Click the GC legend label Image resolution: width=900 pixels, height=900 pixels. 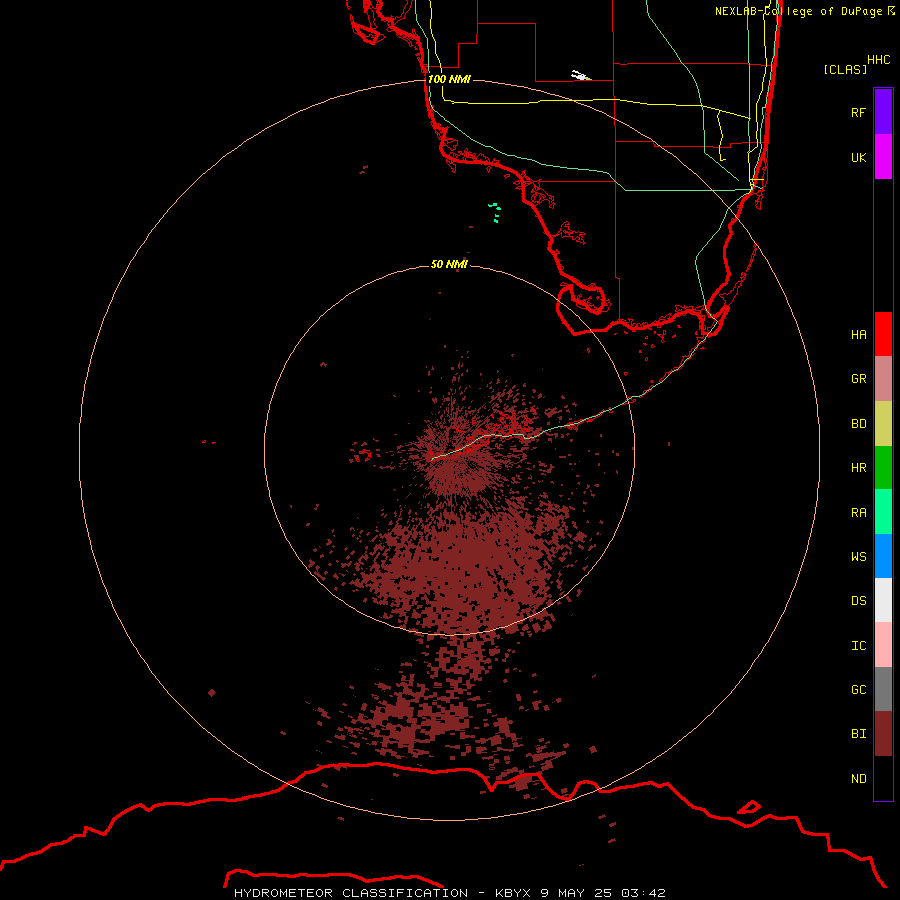click(x=858, y=690)
